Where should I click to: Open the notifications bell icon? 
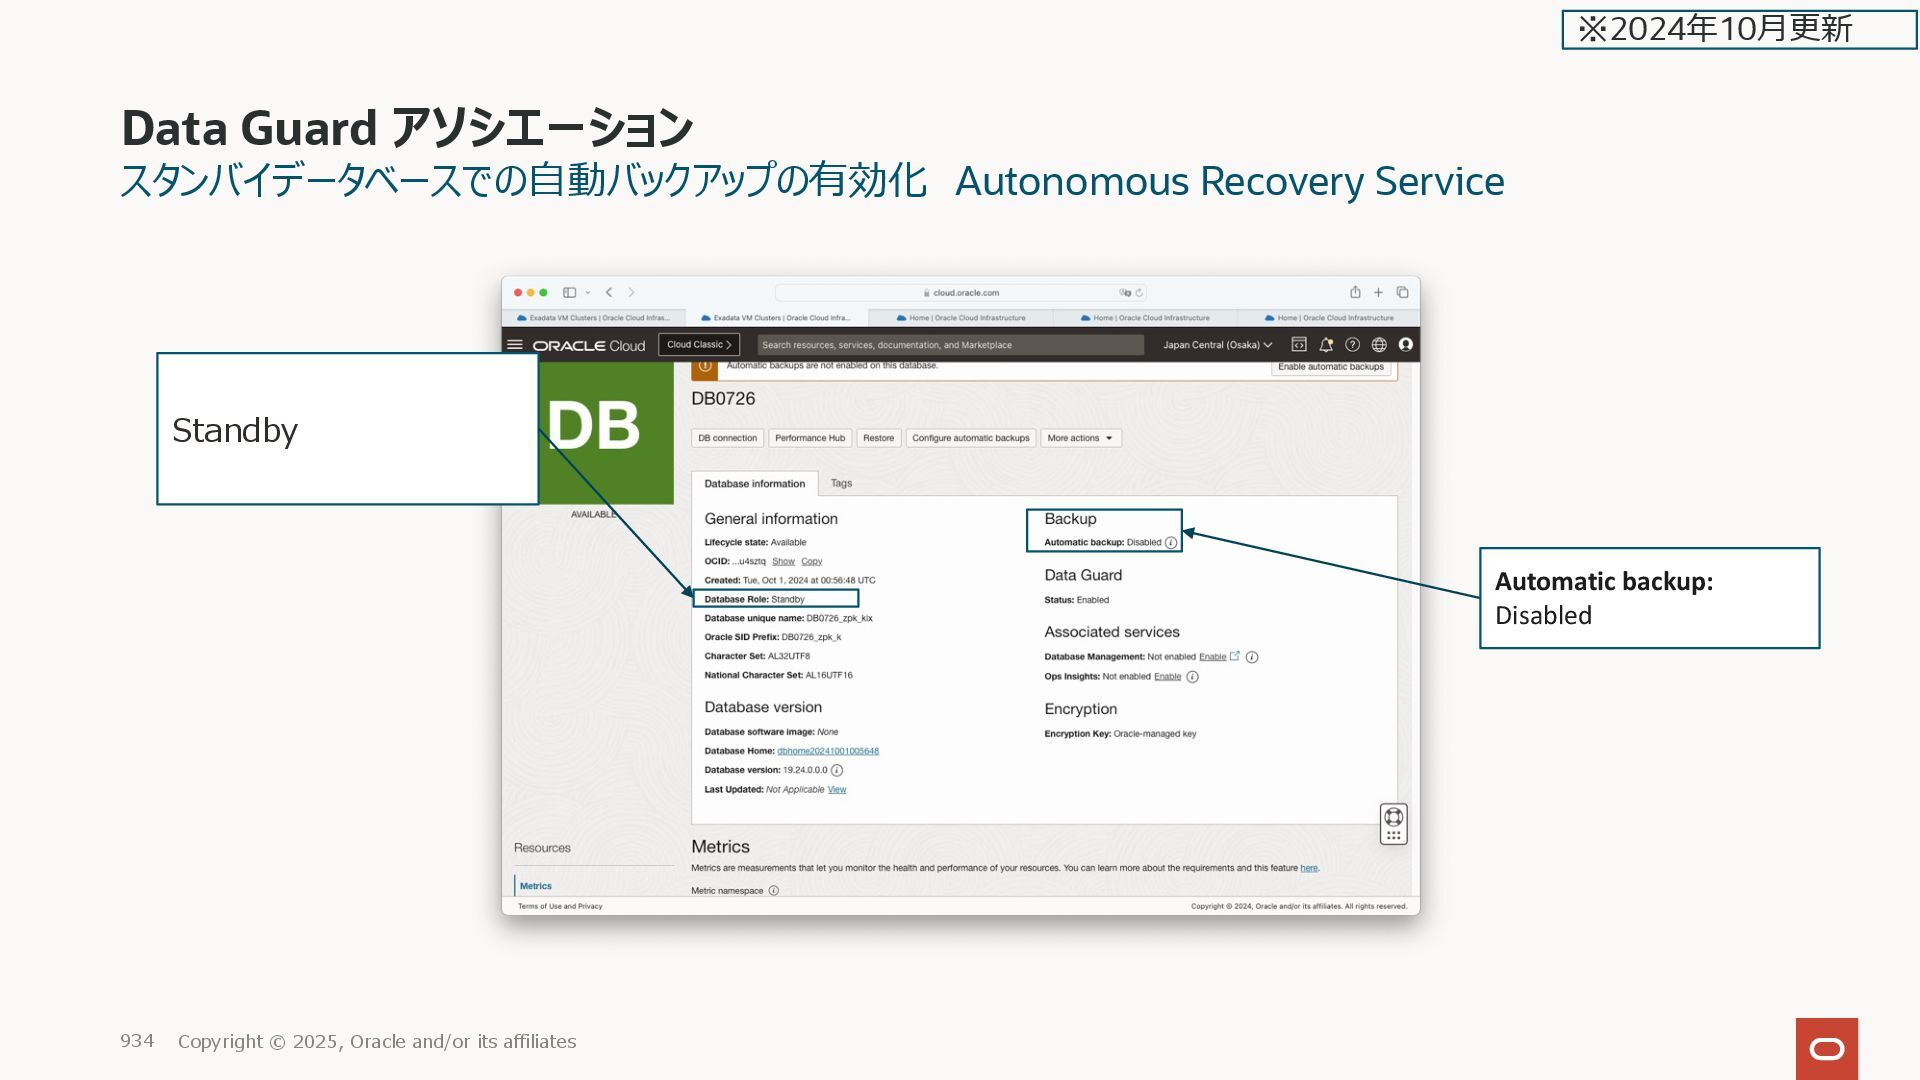click(1326, 345)
